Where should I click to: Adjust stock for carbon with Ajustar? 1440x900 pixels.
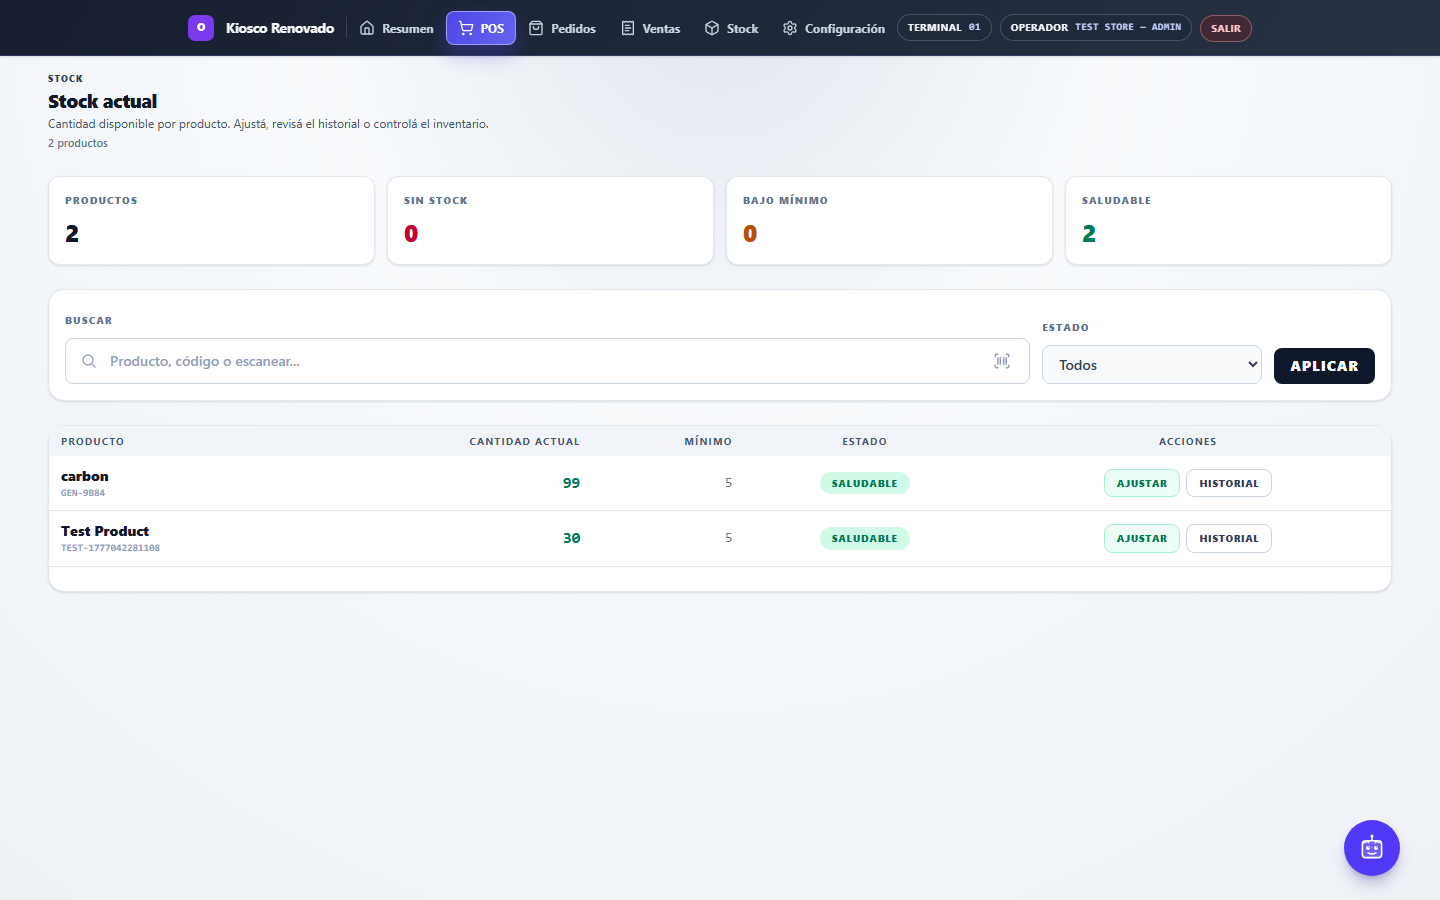(x=1142, y=483)
